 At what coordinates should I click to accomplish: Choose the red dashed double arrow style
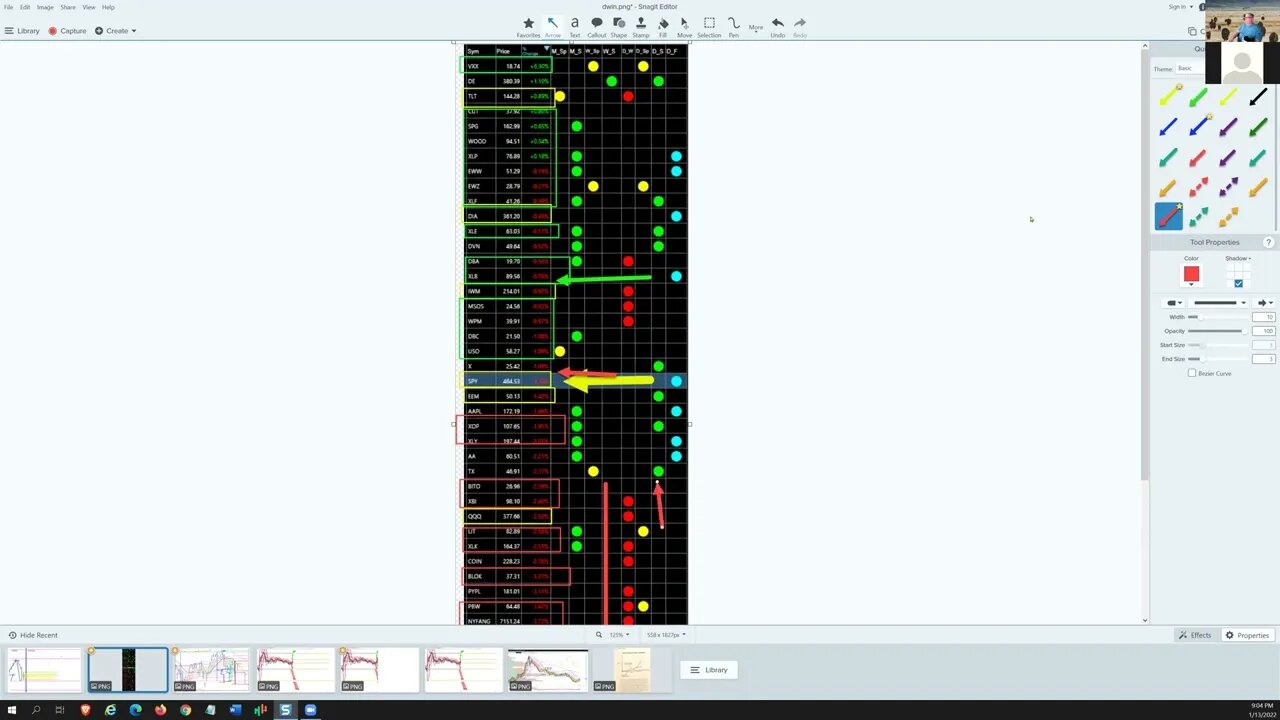tap(1198, 187)
